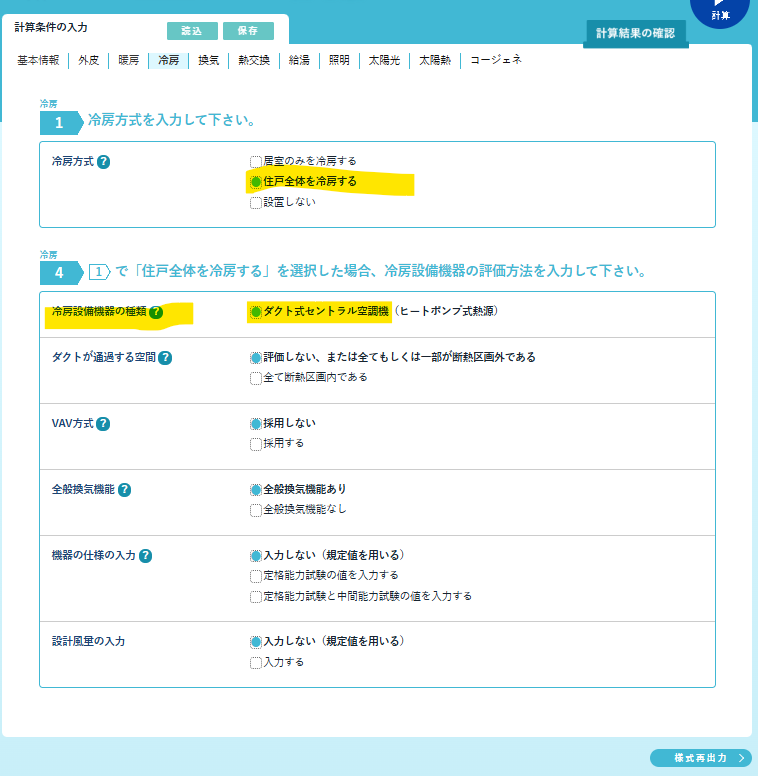This screenshot has width=758, height=776.
Task: Select 全て断熱区画内である option
Action: [x=256, y=378]
